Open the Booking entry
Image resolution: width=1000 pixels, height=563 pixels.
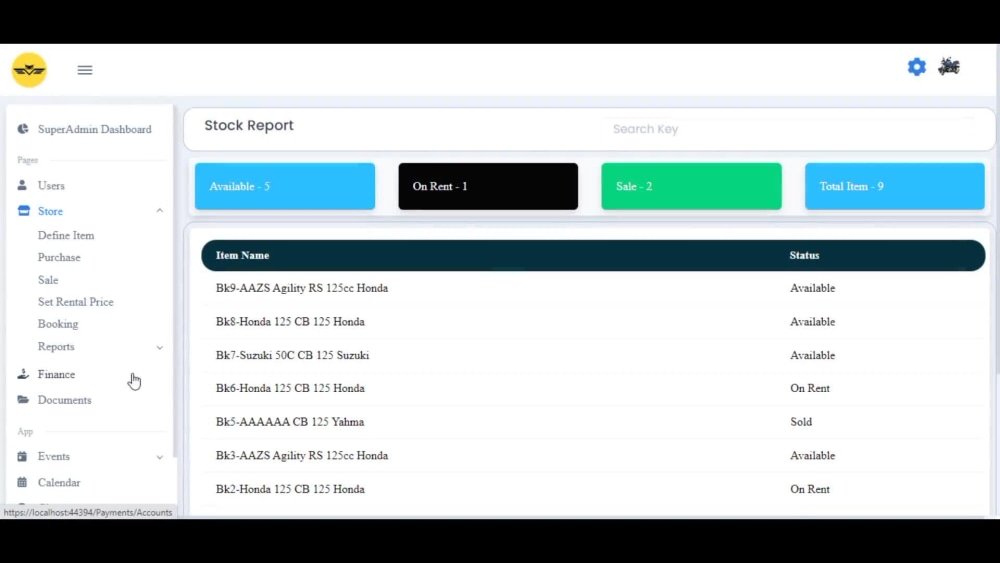58,324
